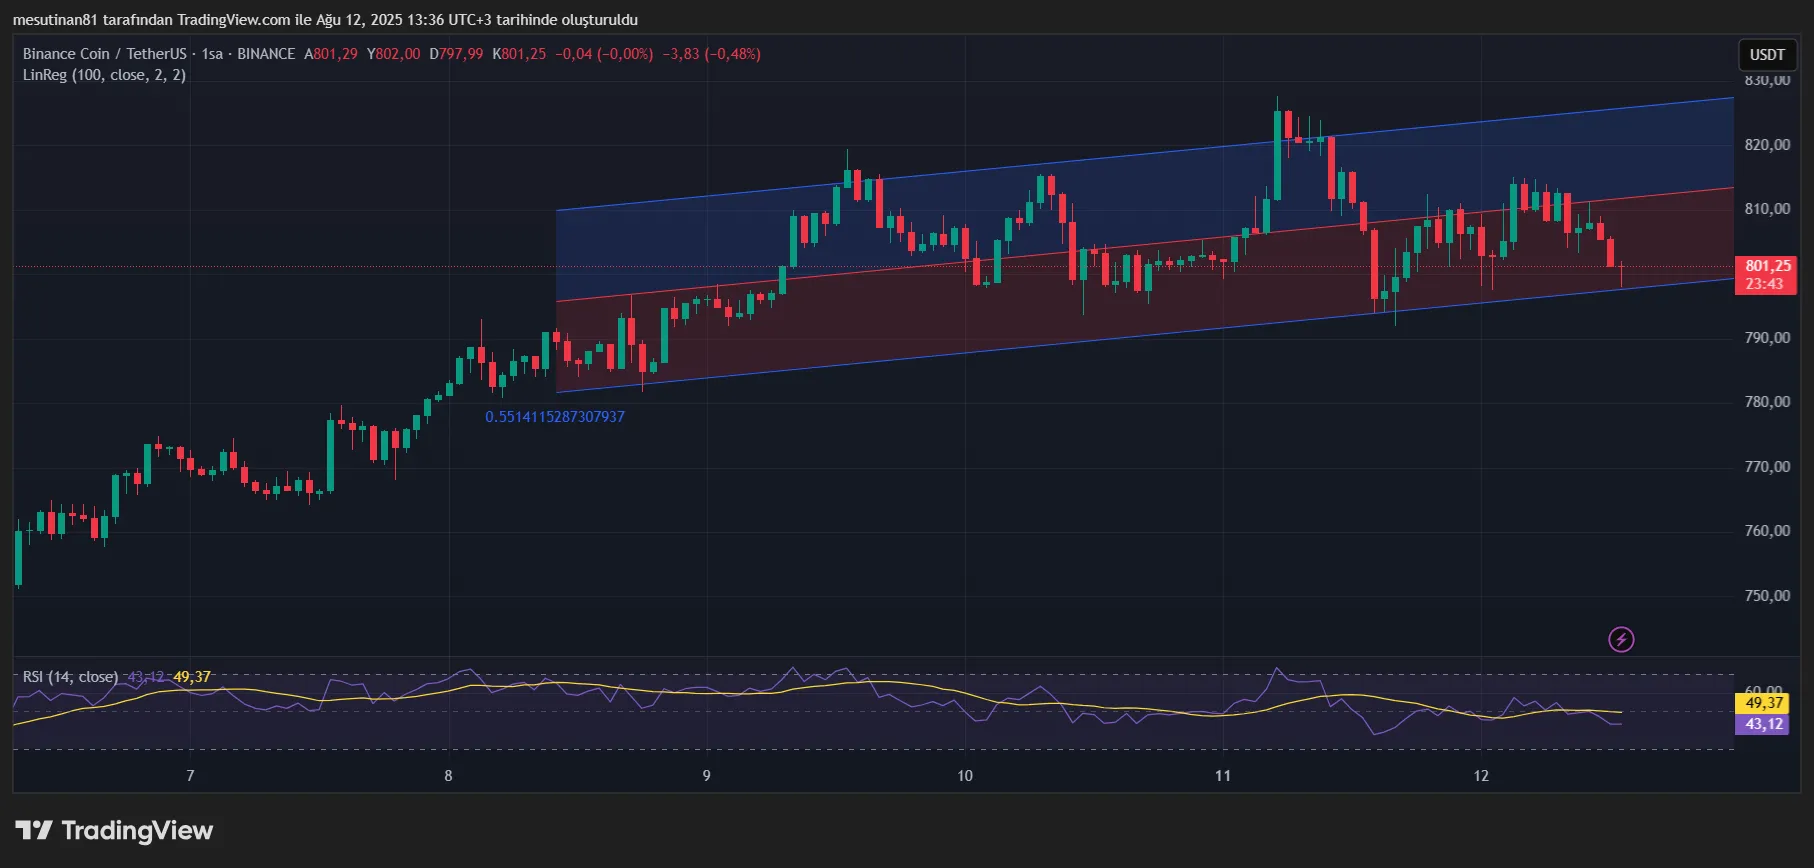Click the Pearson value 0.5514115287307937

click(555, 417)
